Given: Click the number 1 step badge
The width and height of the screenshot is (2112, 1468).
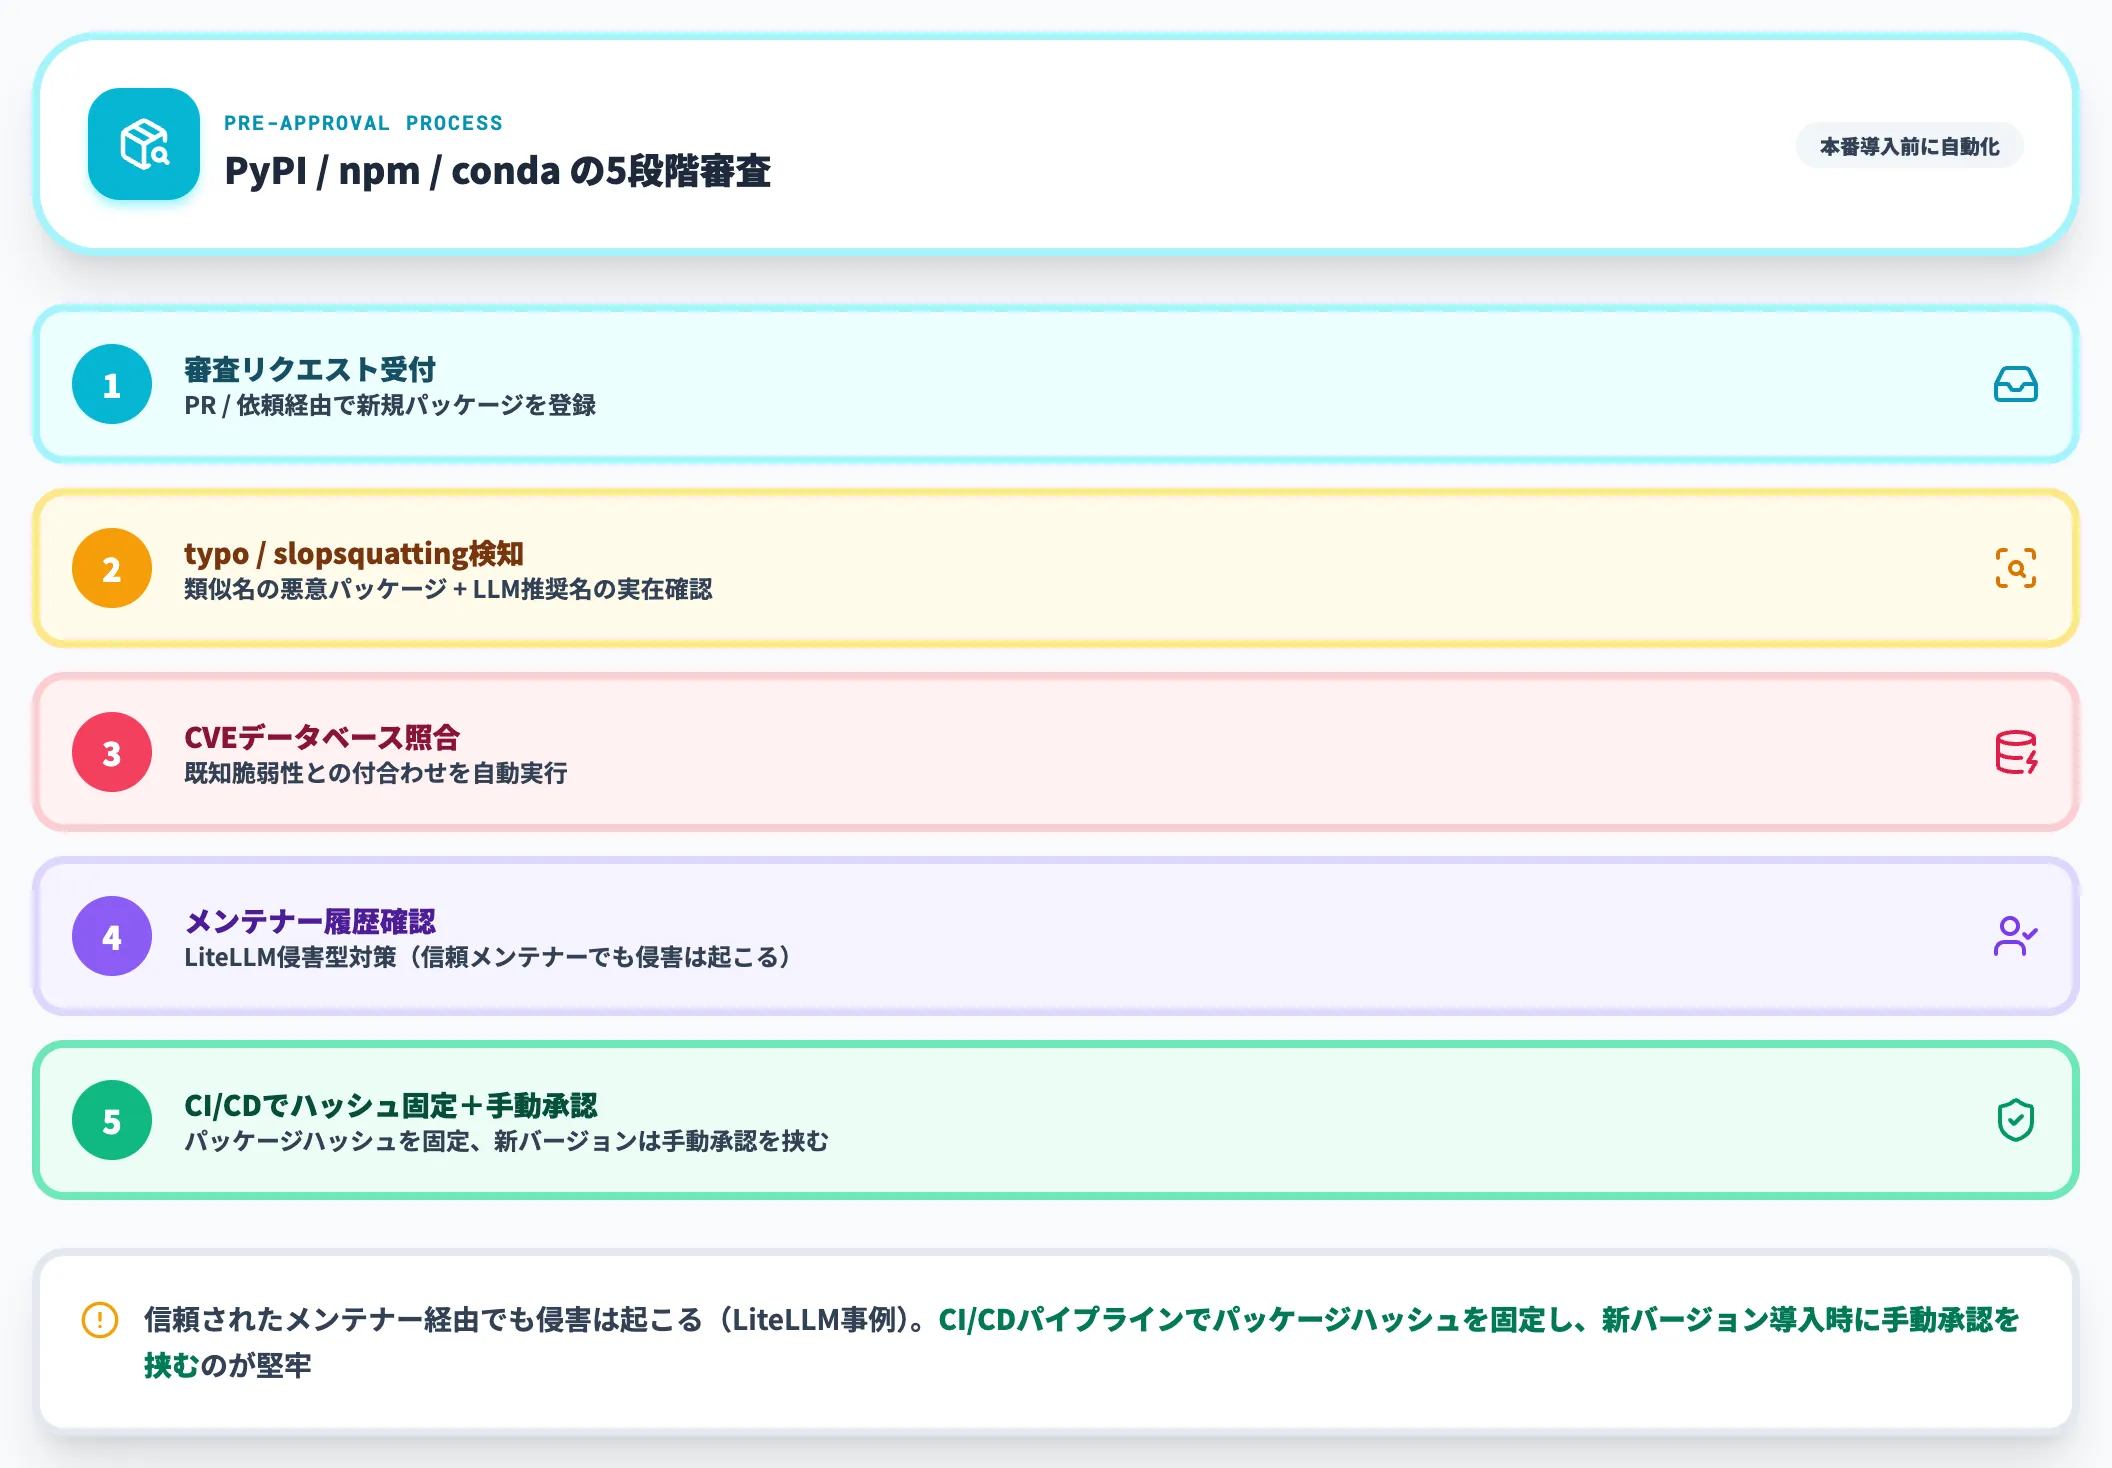Looking at the screenshot, I should click(x=112, y=384).
